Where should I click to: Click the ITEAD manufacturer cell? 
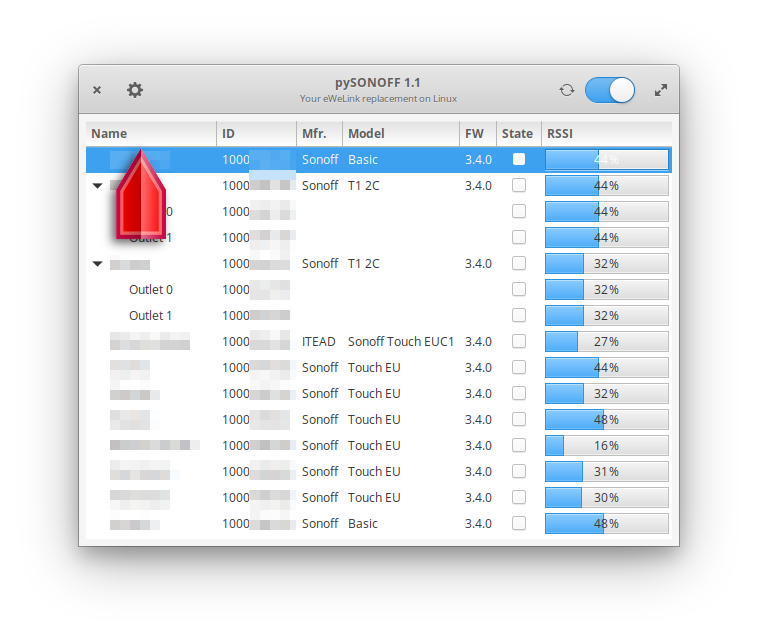(x=319, y=342)
